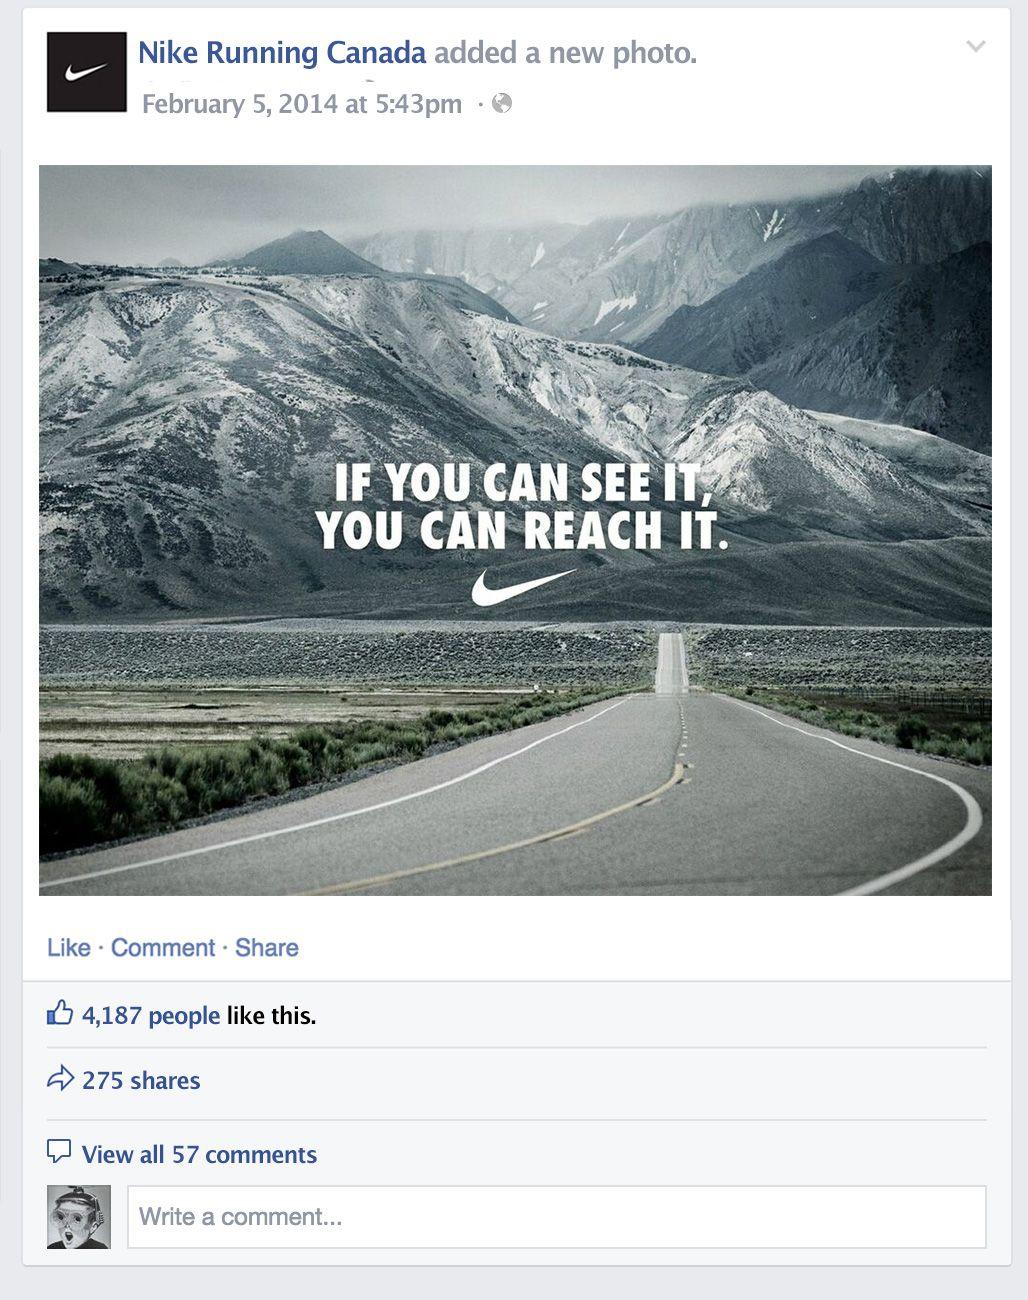Open the post options chevron menu
Screen dimensions: 1028x1300
click(x=976, y=46)
